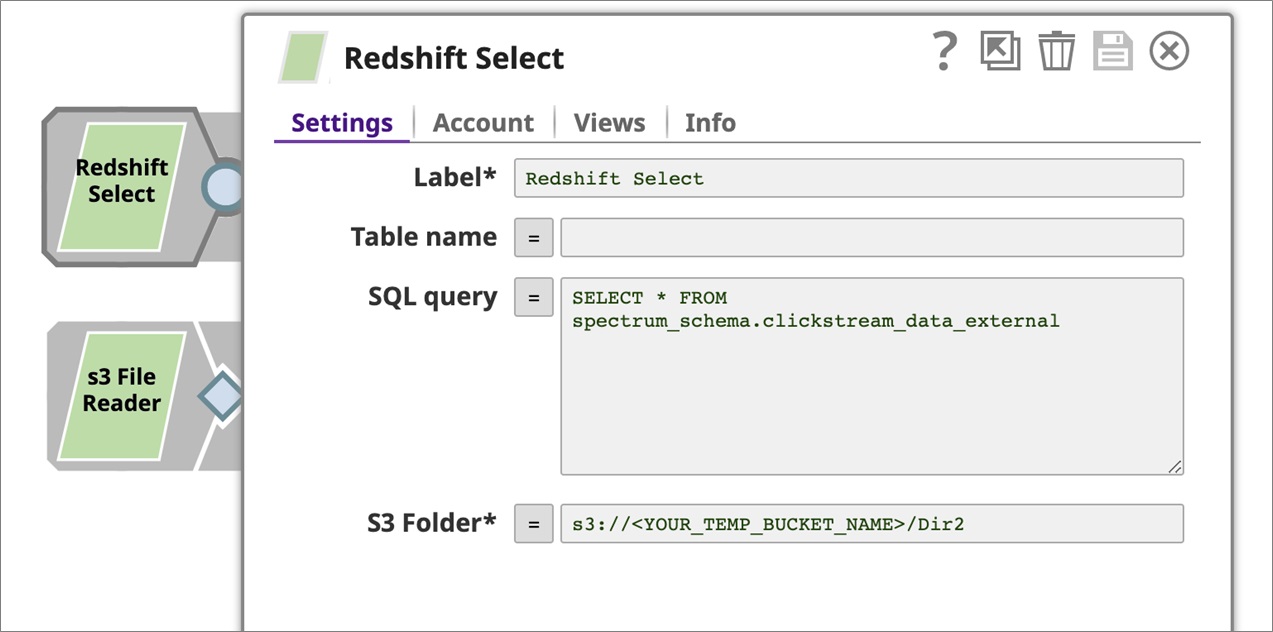Click the empty Table name field

coord(872,238)
